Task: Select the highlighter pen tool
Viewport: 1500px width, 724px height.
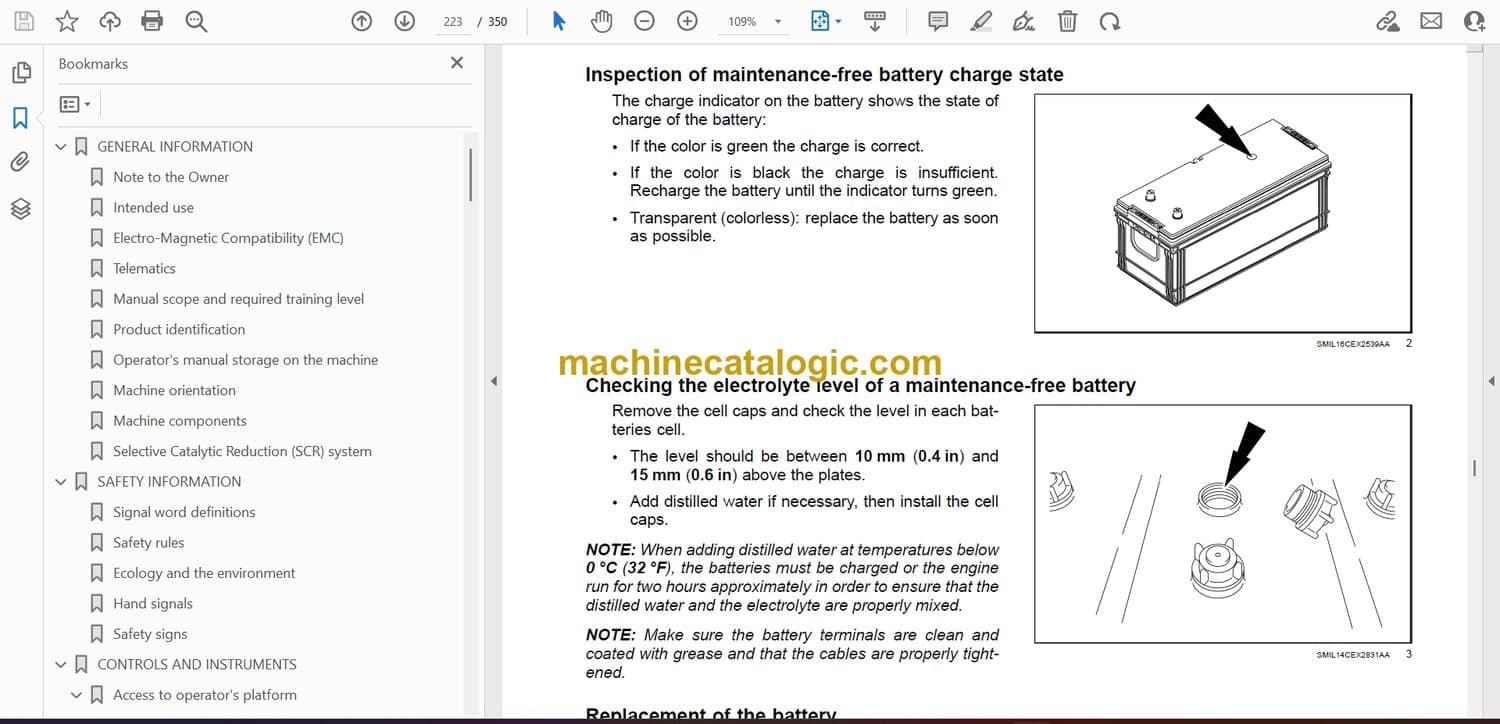Action: 981,21
